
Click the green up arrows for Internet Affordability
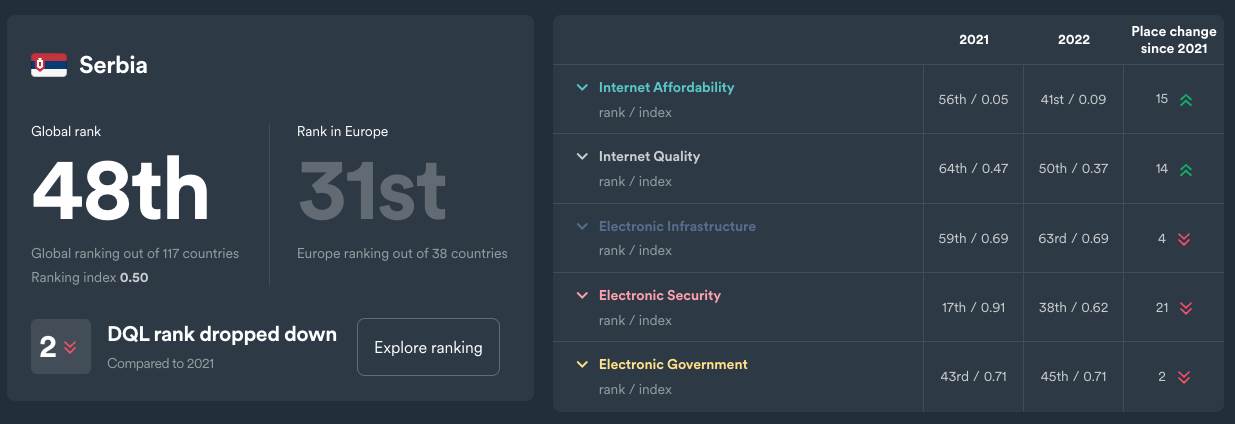pyautogui.click(x=1186, y=100)
